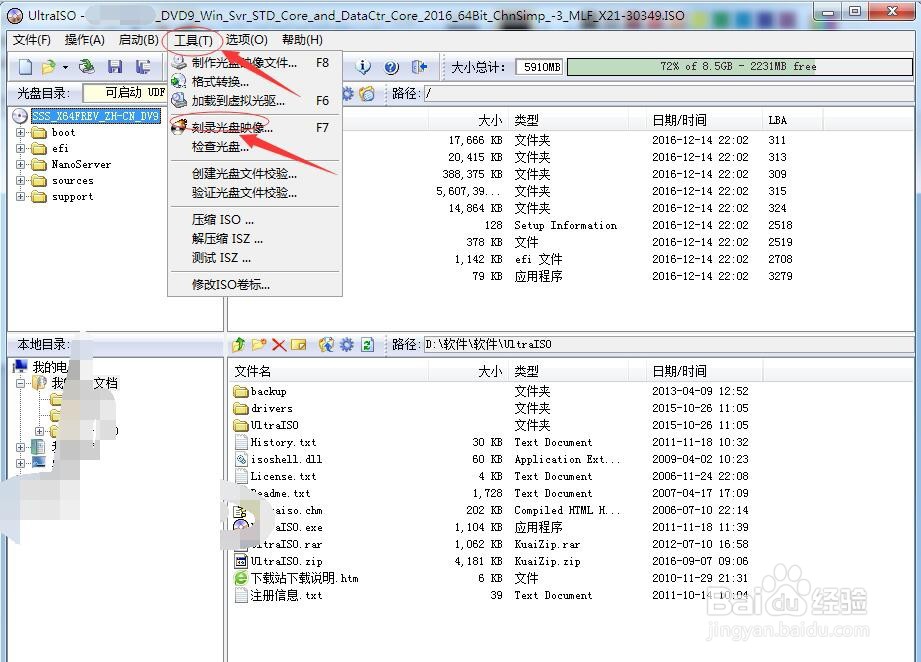This screenshot has height=662, width=921.
Task: Click the Open file folder icon
Action: [x=49, y=67]
